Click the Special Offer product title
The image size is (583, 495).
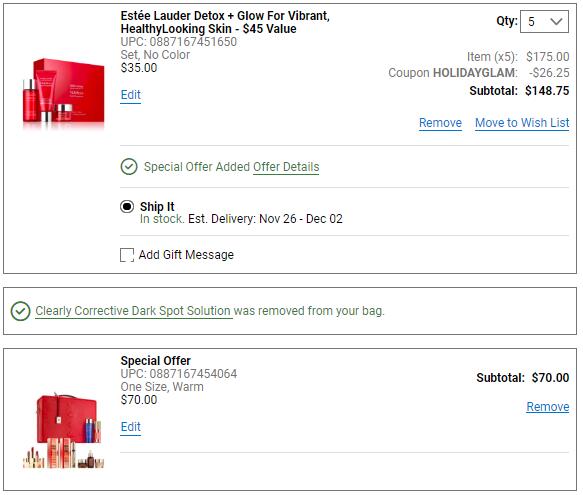click(x=155, y=361)
